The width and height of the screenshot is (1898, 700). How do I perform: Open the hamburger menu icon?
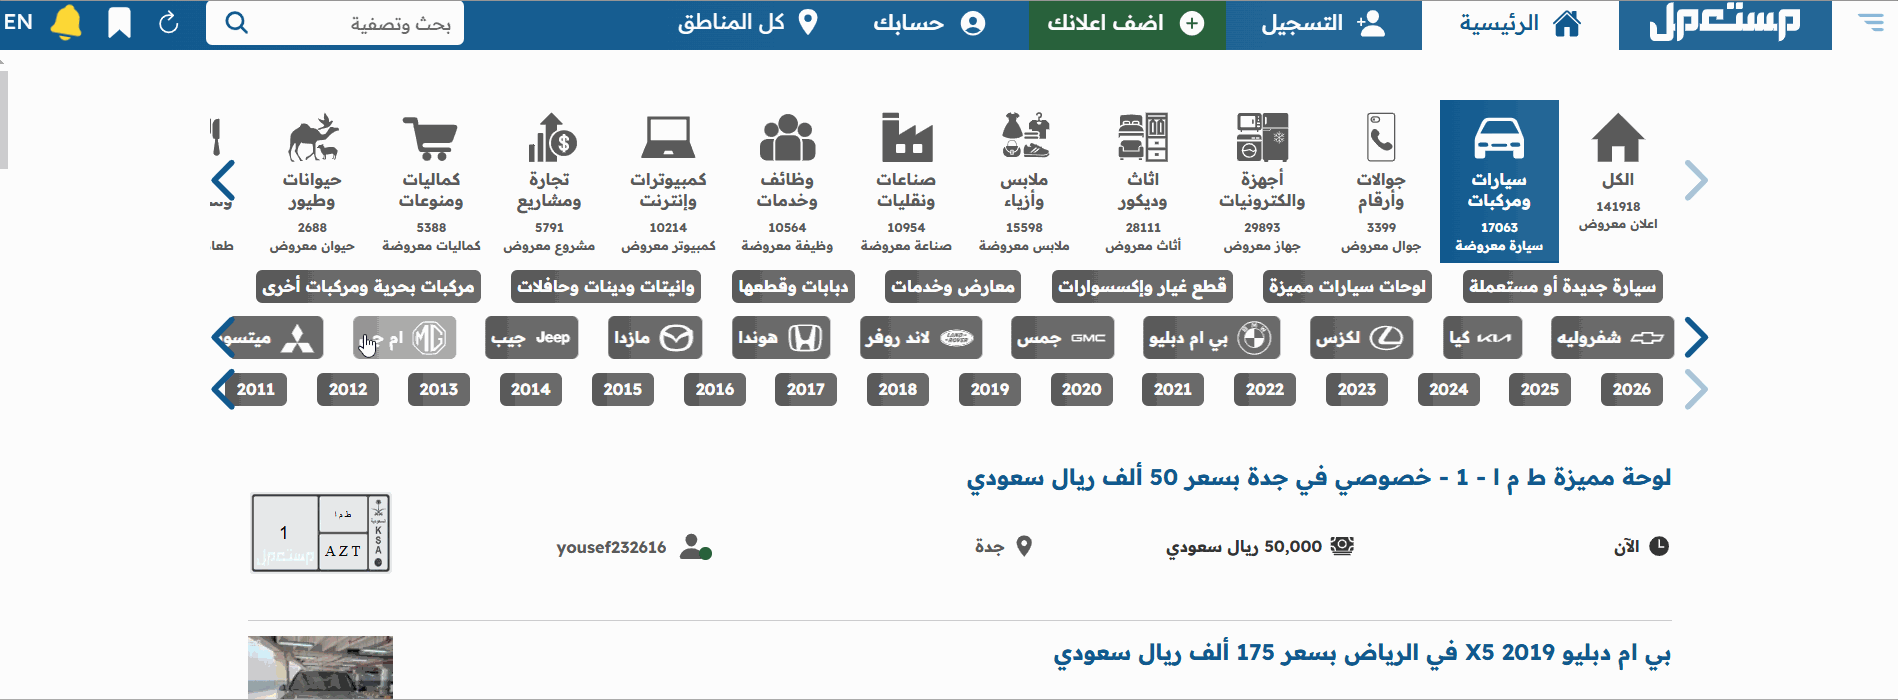(1870, 22)
